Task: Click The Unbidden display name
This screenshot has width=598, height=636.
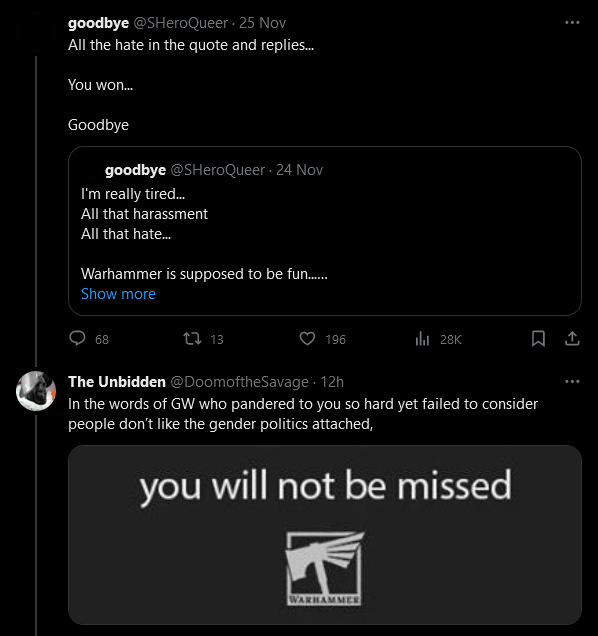Action: click(x=117, y=382)
